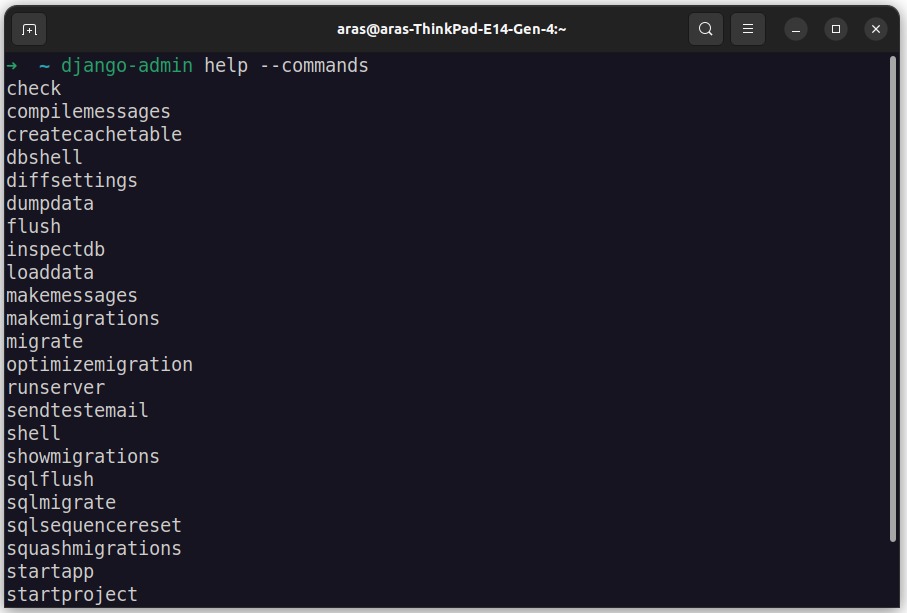Image resolution: width=907 pixels, height=613 pixels.
Task: Click the word sqlsequencereset
Action: 94,526
